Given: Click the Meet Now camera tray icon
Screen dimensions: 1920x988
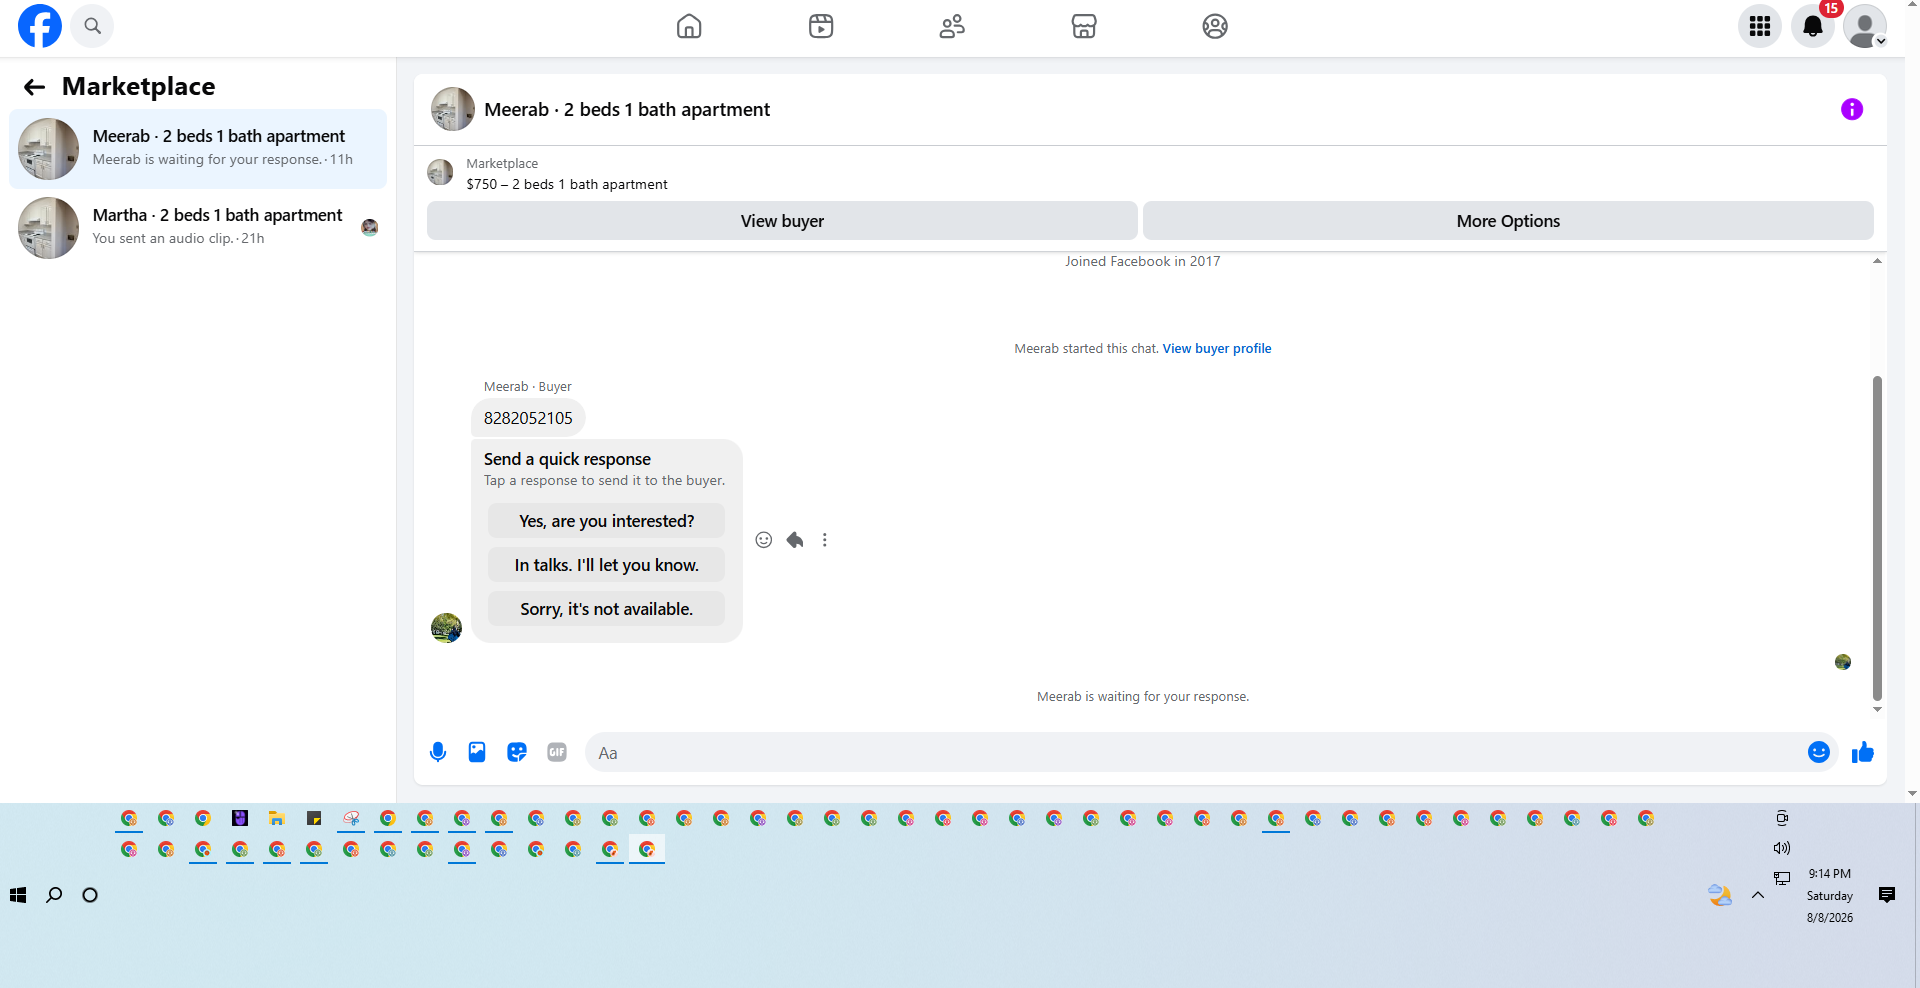Looking at the screenshot, I should tap(1782, 818).
